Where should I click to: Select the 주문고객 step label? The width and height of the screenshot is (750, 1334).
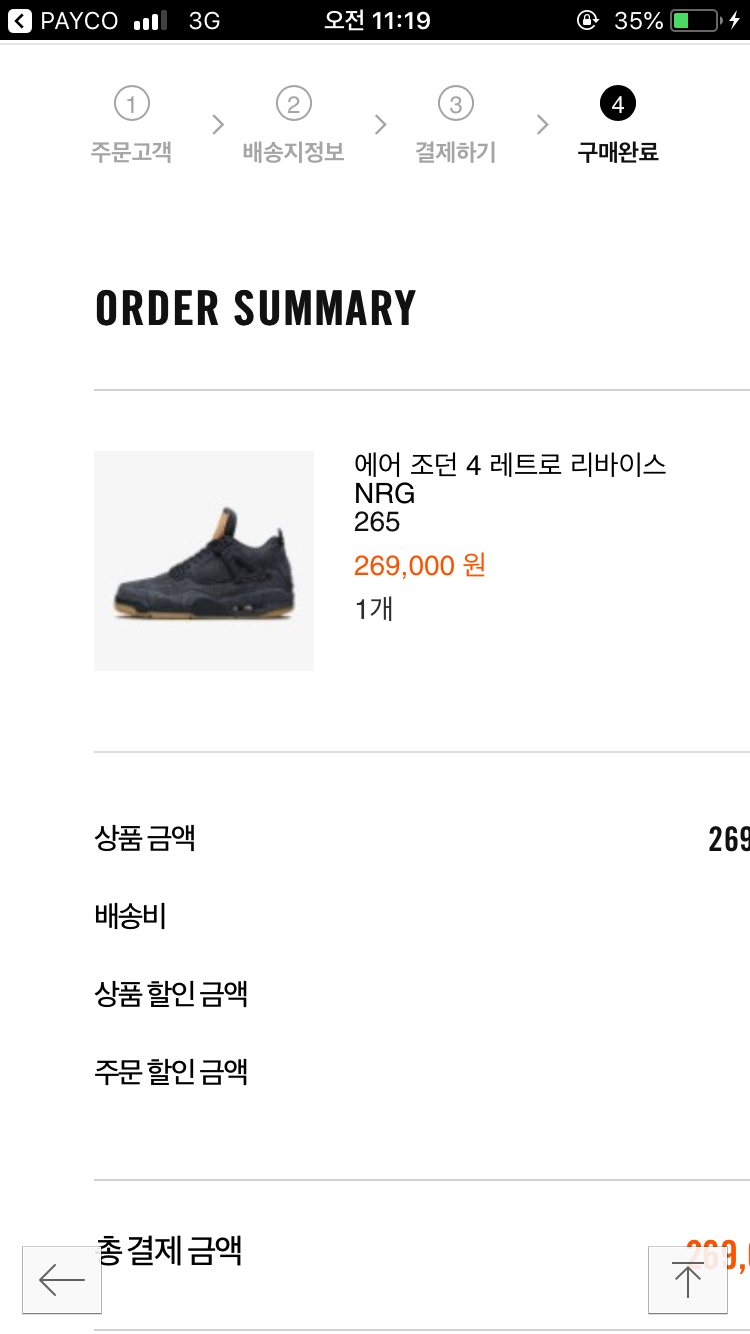pyautogui.click(x=131, y=152)
